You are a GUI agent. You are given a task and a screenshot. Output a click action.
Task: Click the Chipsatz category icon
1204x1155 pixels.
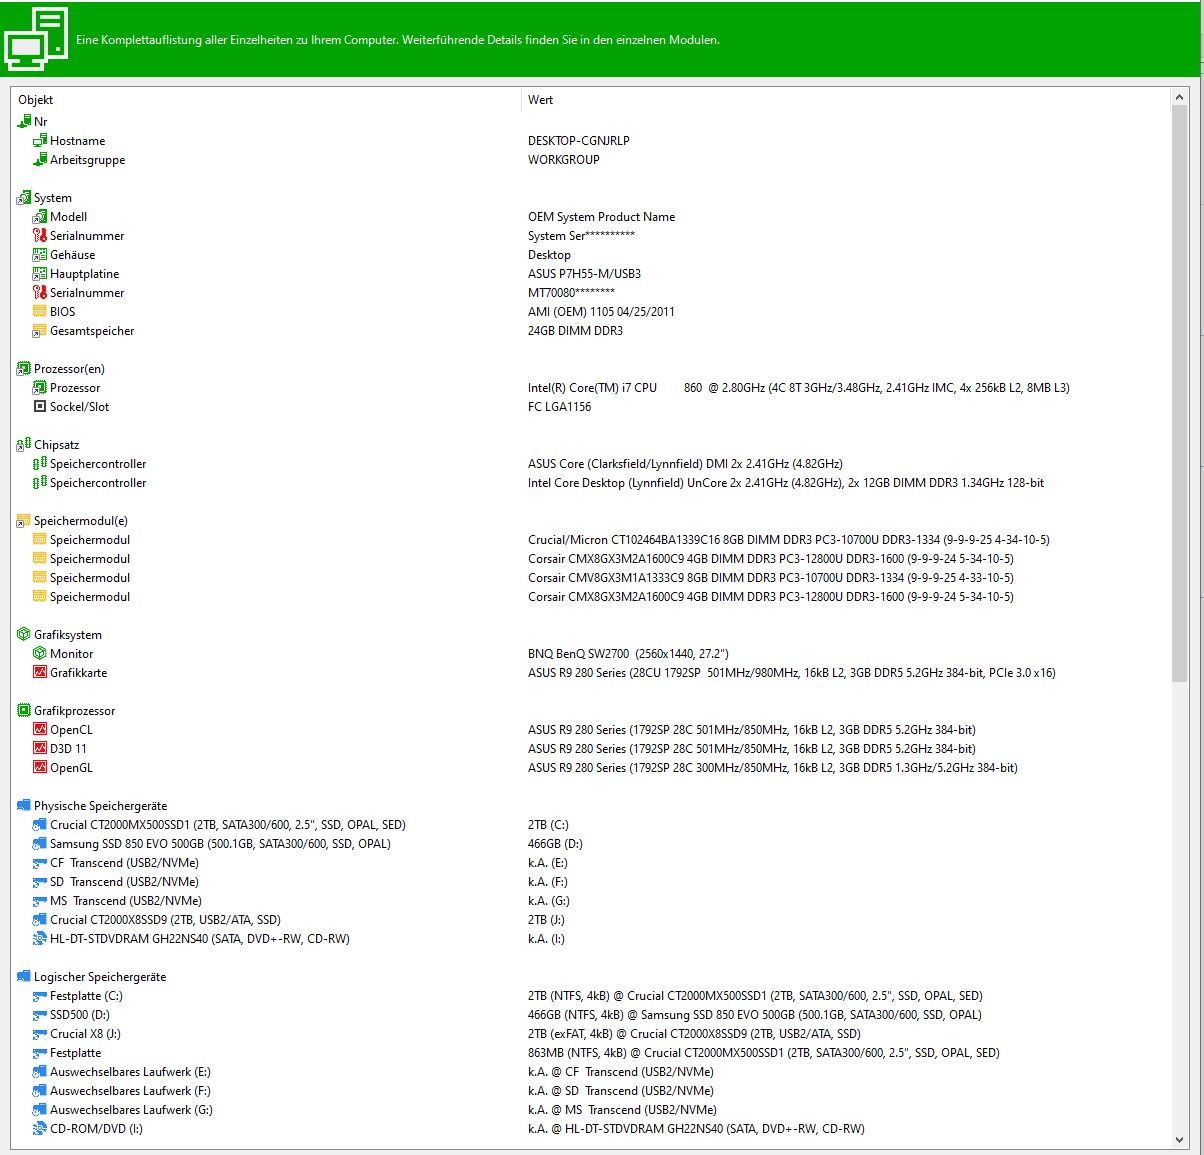point(24,445)
